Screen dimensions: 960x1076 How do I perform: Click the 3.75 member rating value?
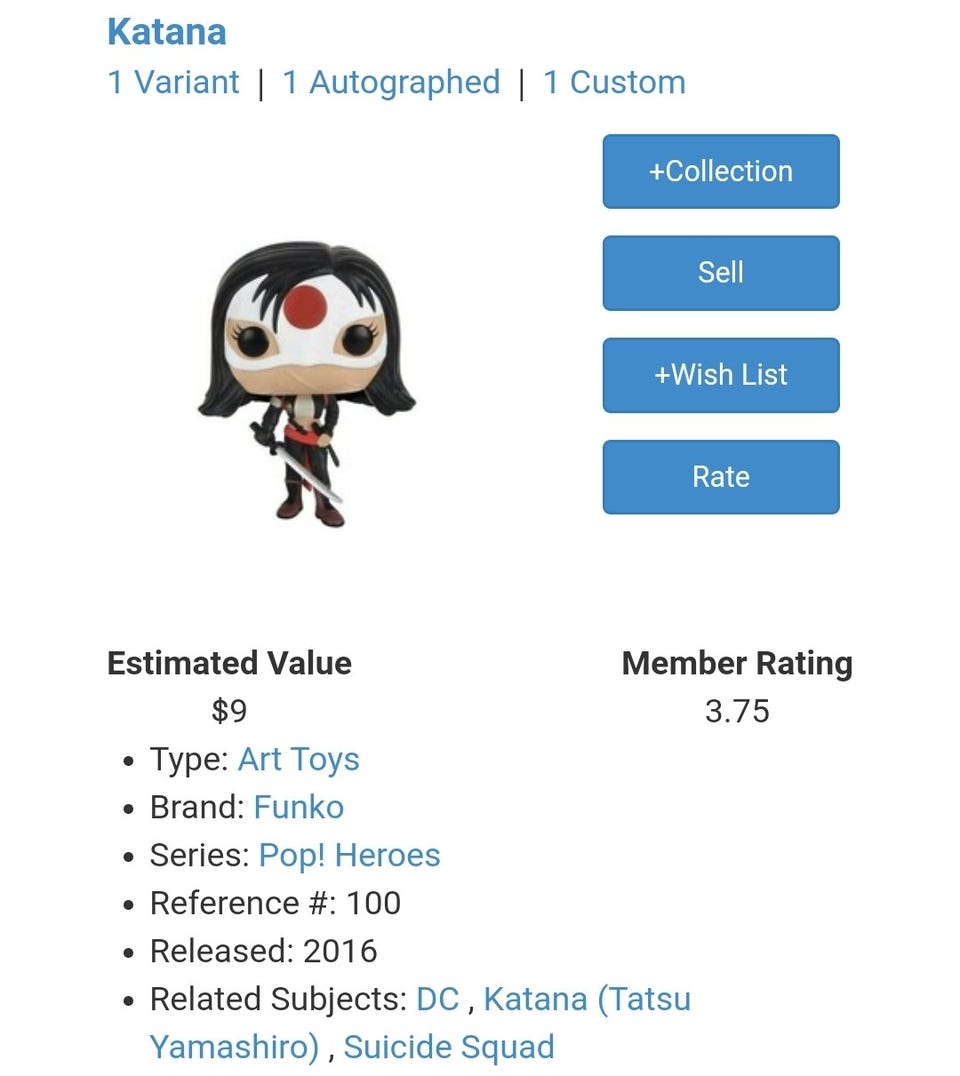[736, 711]
